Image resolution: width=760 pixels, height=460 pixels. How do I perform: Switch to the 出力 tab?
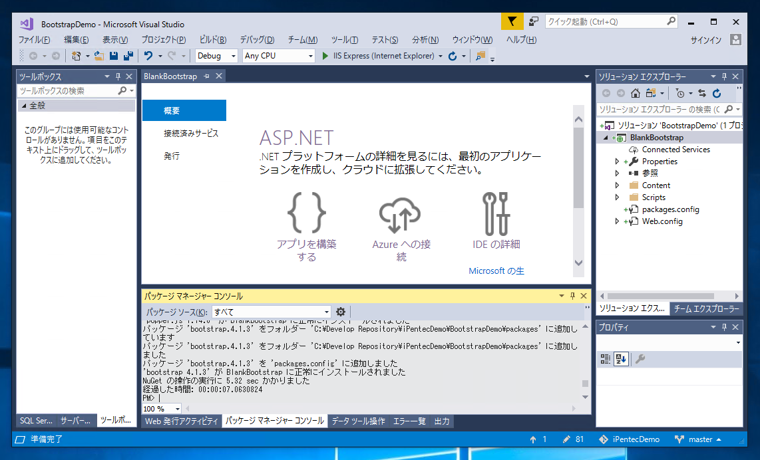(x=442, y=421)
